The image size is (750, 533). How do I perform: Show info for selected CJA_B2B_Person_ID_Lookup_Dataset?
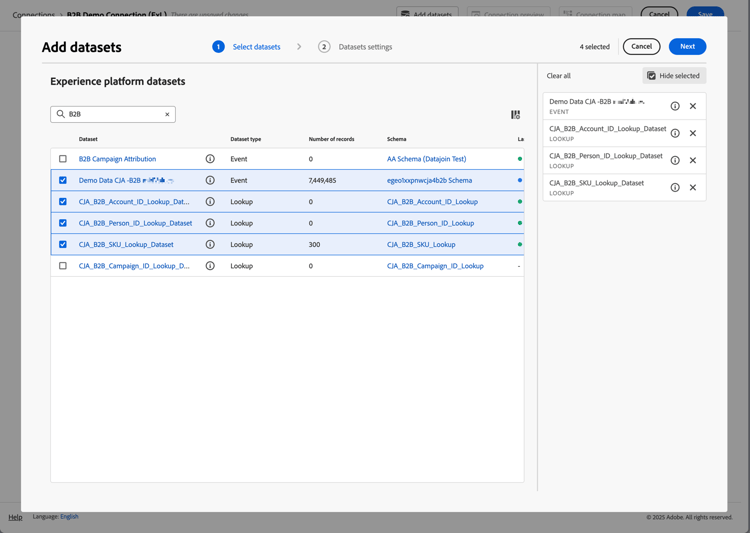(x=675, y=160)
